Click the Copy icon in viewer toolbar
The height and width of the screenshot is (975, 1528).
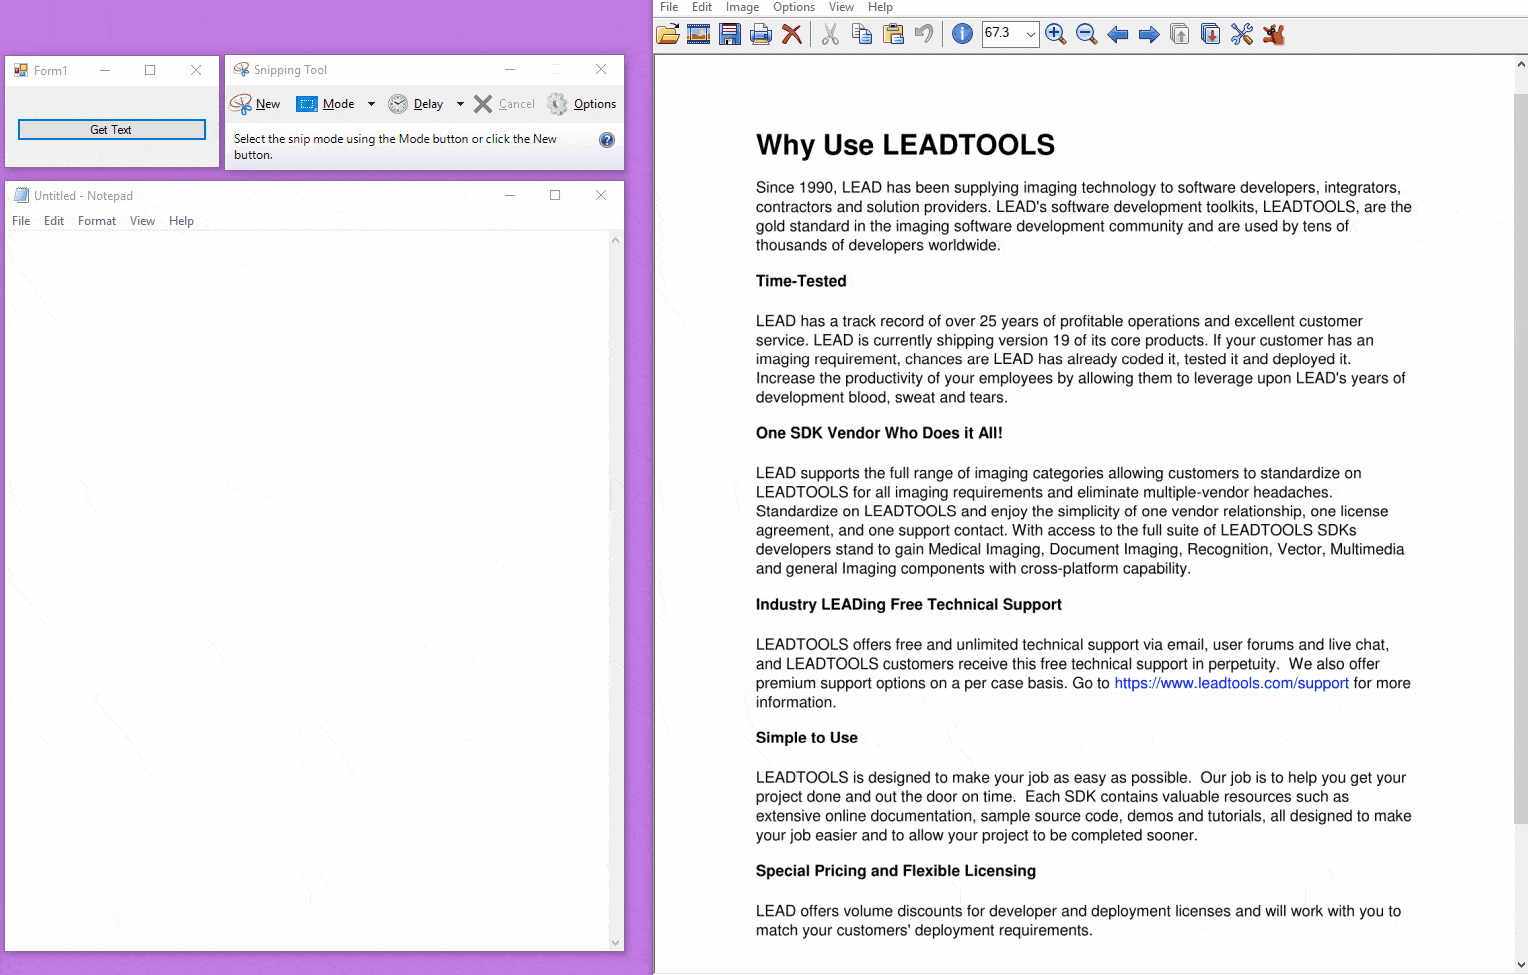pos(862,34)
